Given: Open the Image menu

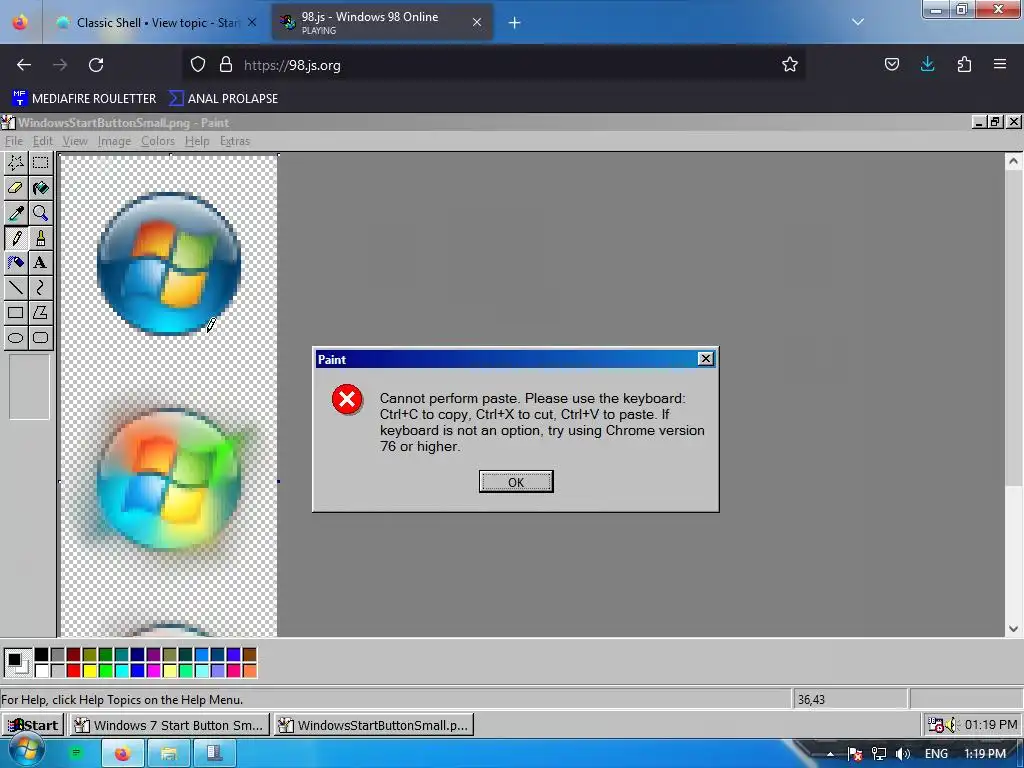Looking at the screenshot, I should click(114, 141).
